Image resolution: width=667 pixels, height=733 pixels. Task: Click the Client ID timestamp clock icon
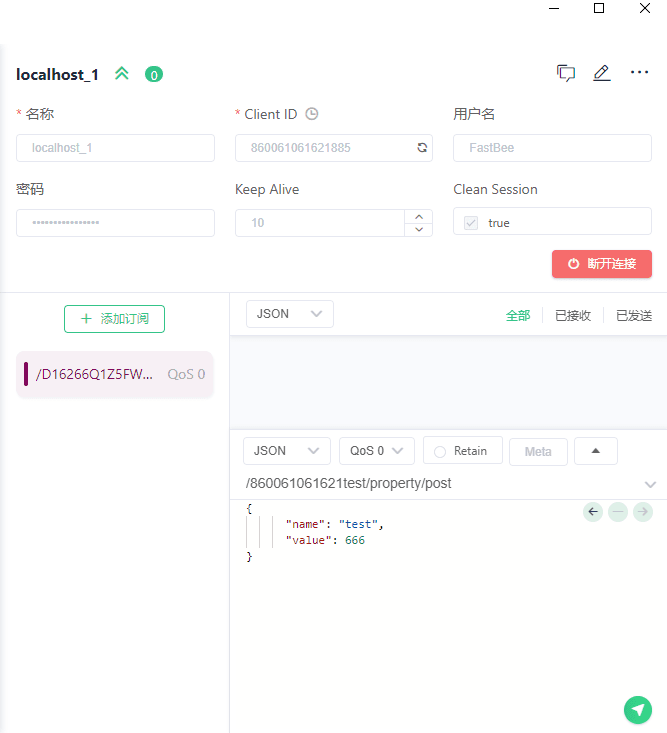pyautogui.click(x=312, y=114)
